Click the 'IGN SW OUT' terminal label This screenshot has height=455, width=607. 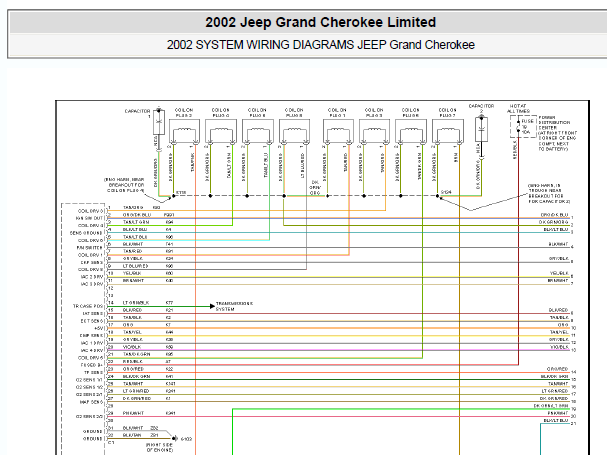[x=90, y=218]
